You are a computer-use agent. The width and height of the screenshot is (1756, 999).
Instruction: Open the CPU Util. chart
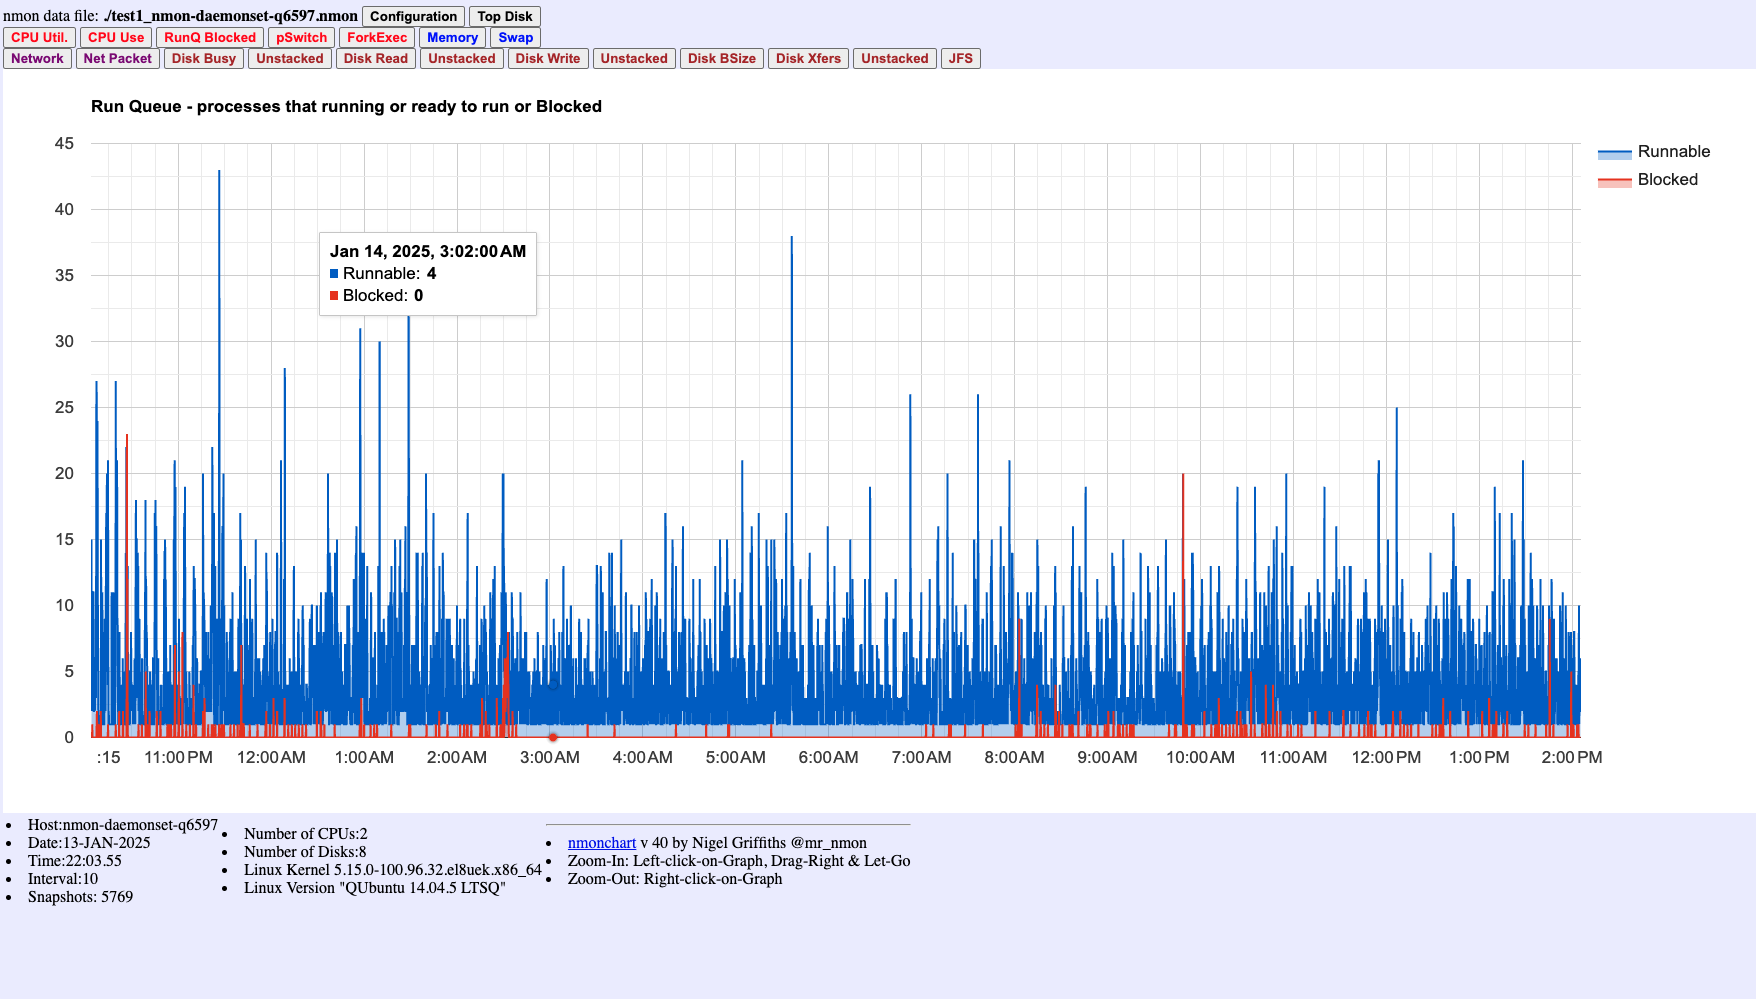click(x=39, y=37)
